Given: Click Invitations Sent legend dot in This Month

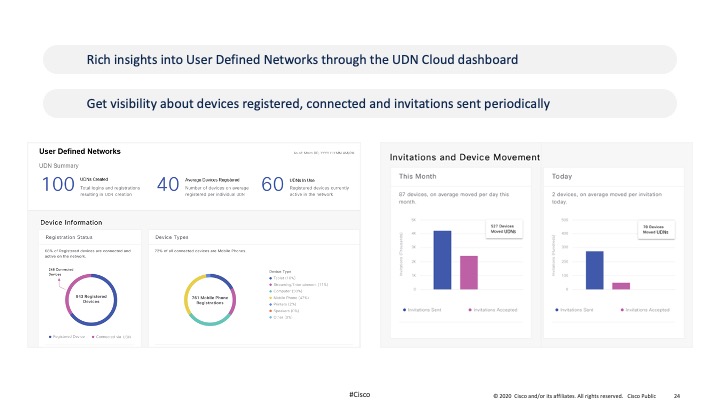Looking at the screenshot, I should 405,310.
